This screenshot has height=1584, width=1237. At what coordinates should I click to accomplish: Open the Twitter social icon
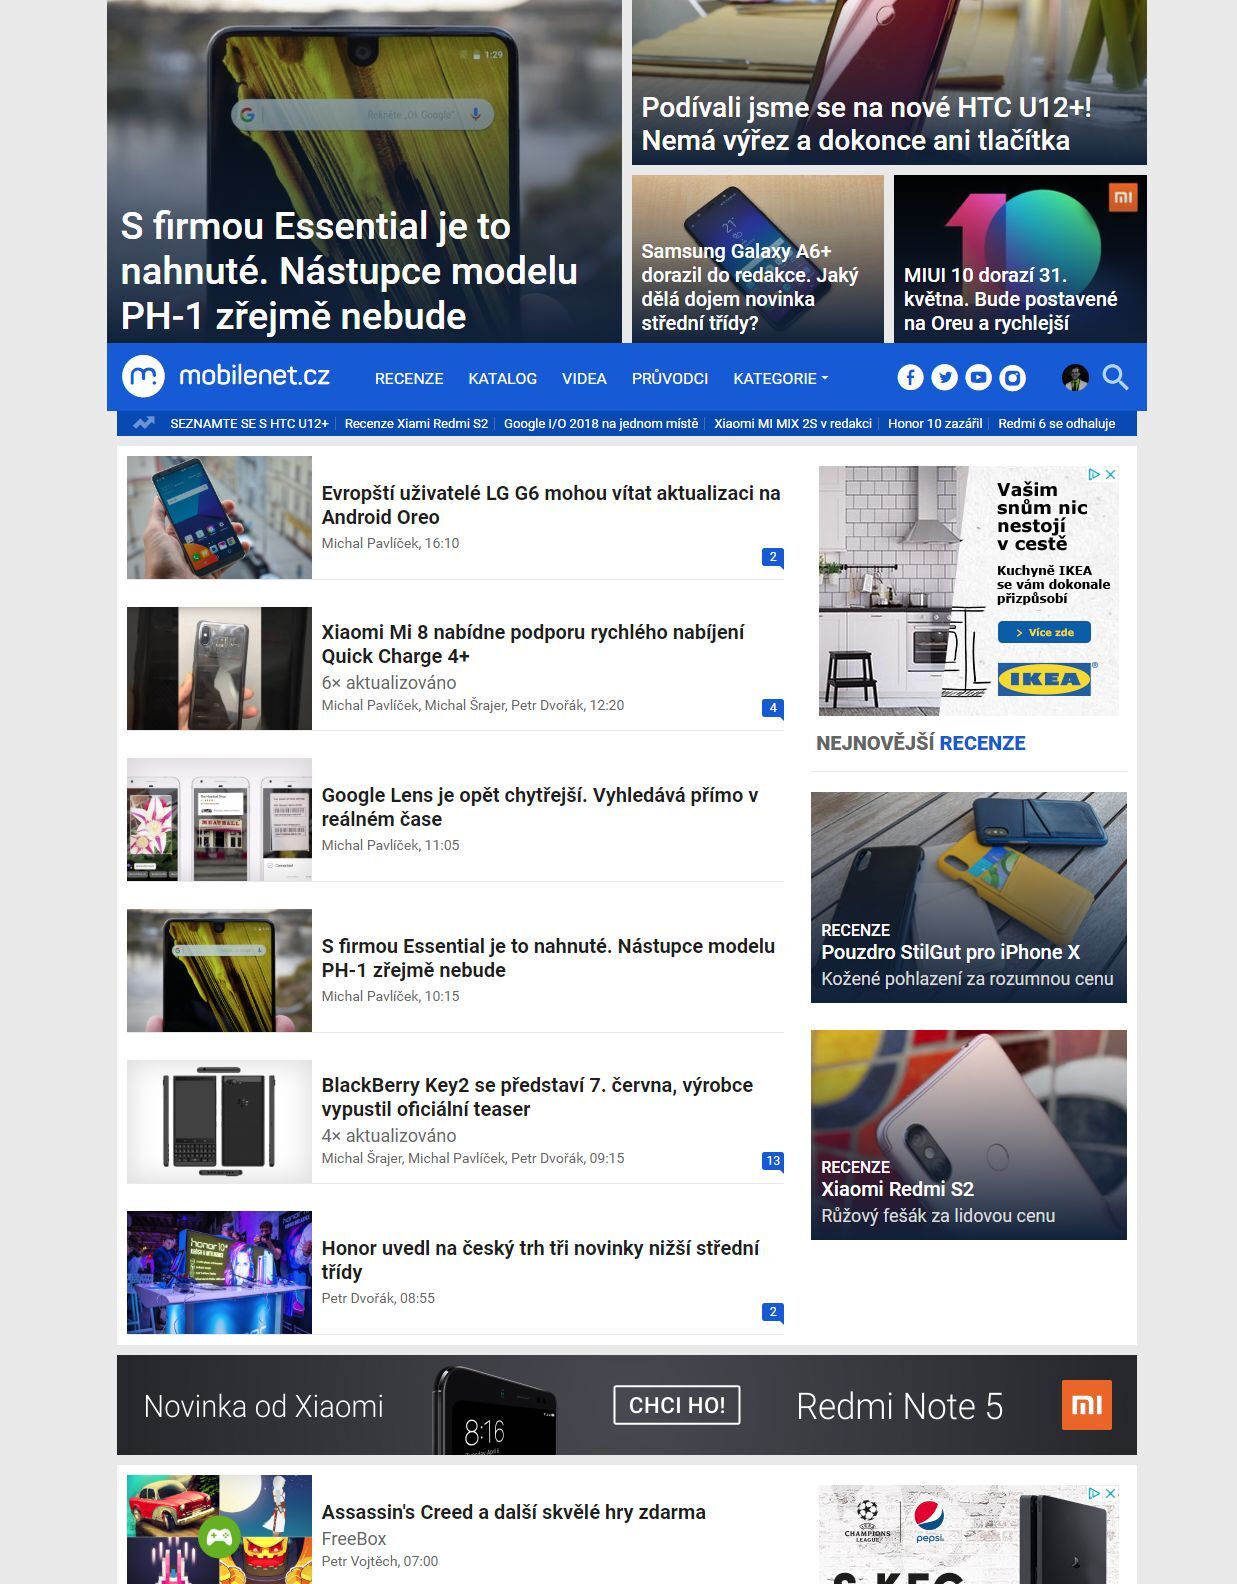944,377
